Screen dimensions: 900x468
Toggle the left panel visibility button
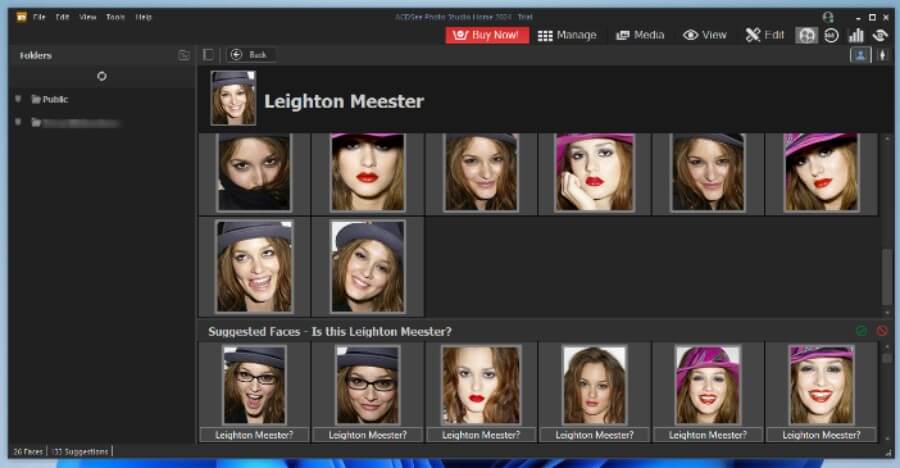click(x=208, y=55)
